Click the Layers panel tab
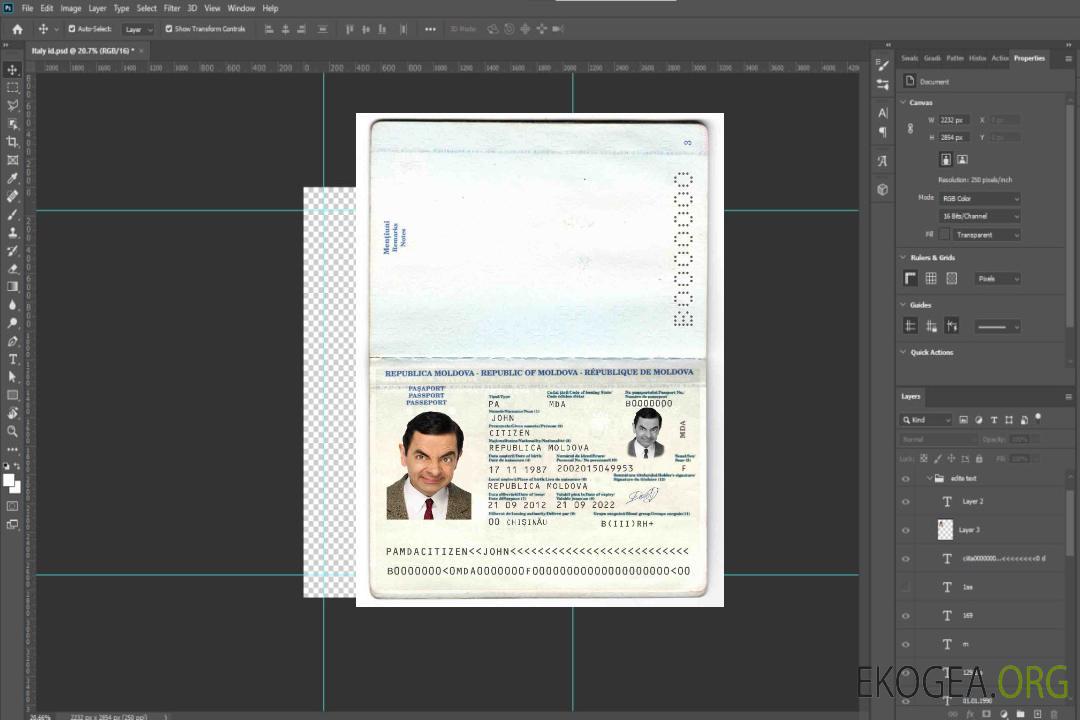 [911, 396]
